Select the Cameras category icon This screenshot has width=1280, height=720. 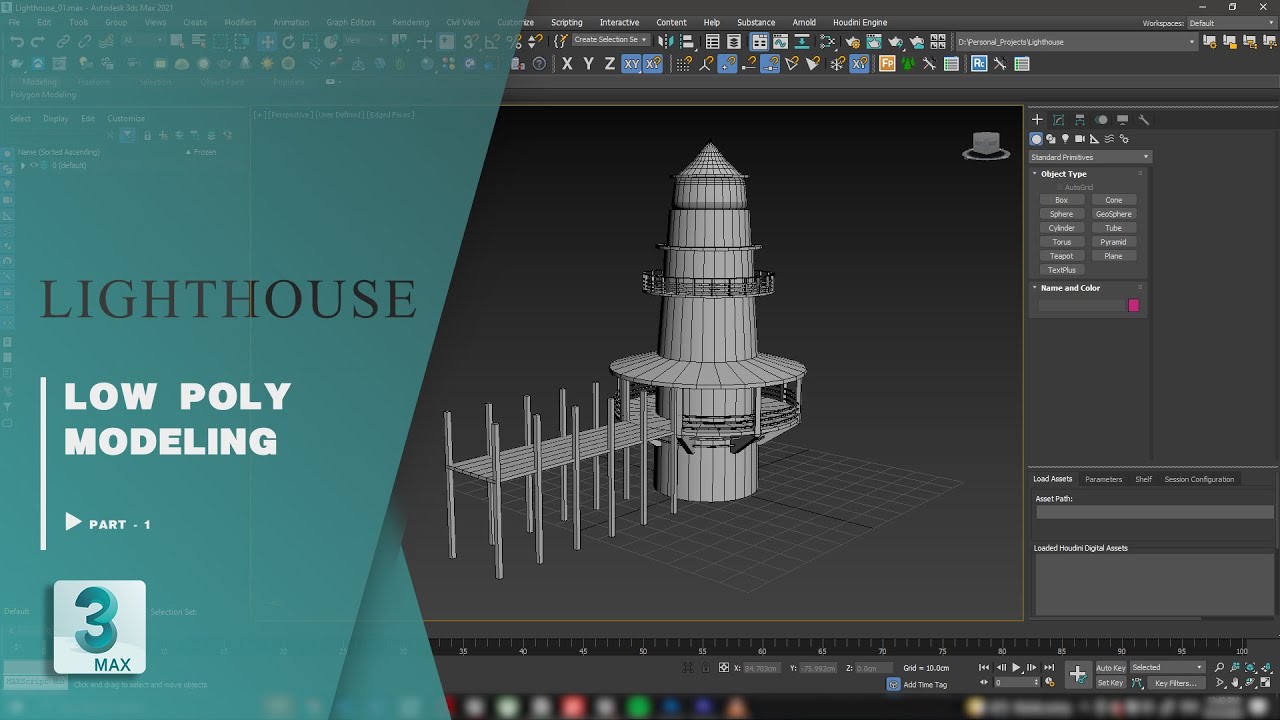tap(1080, 139)
